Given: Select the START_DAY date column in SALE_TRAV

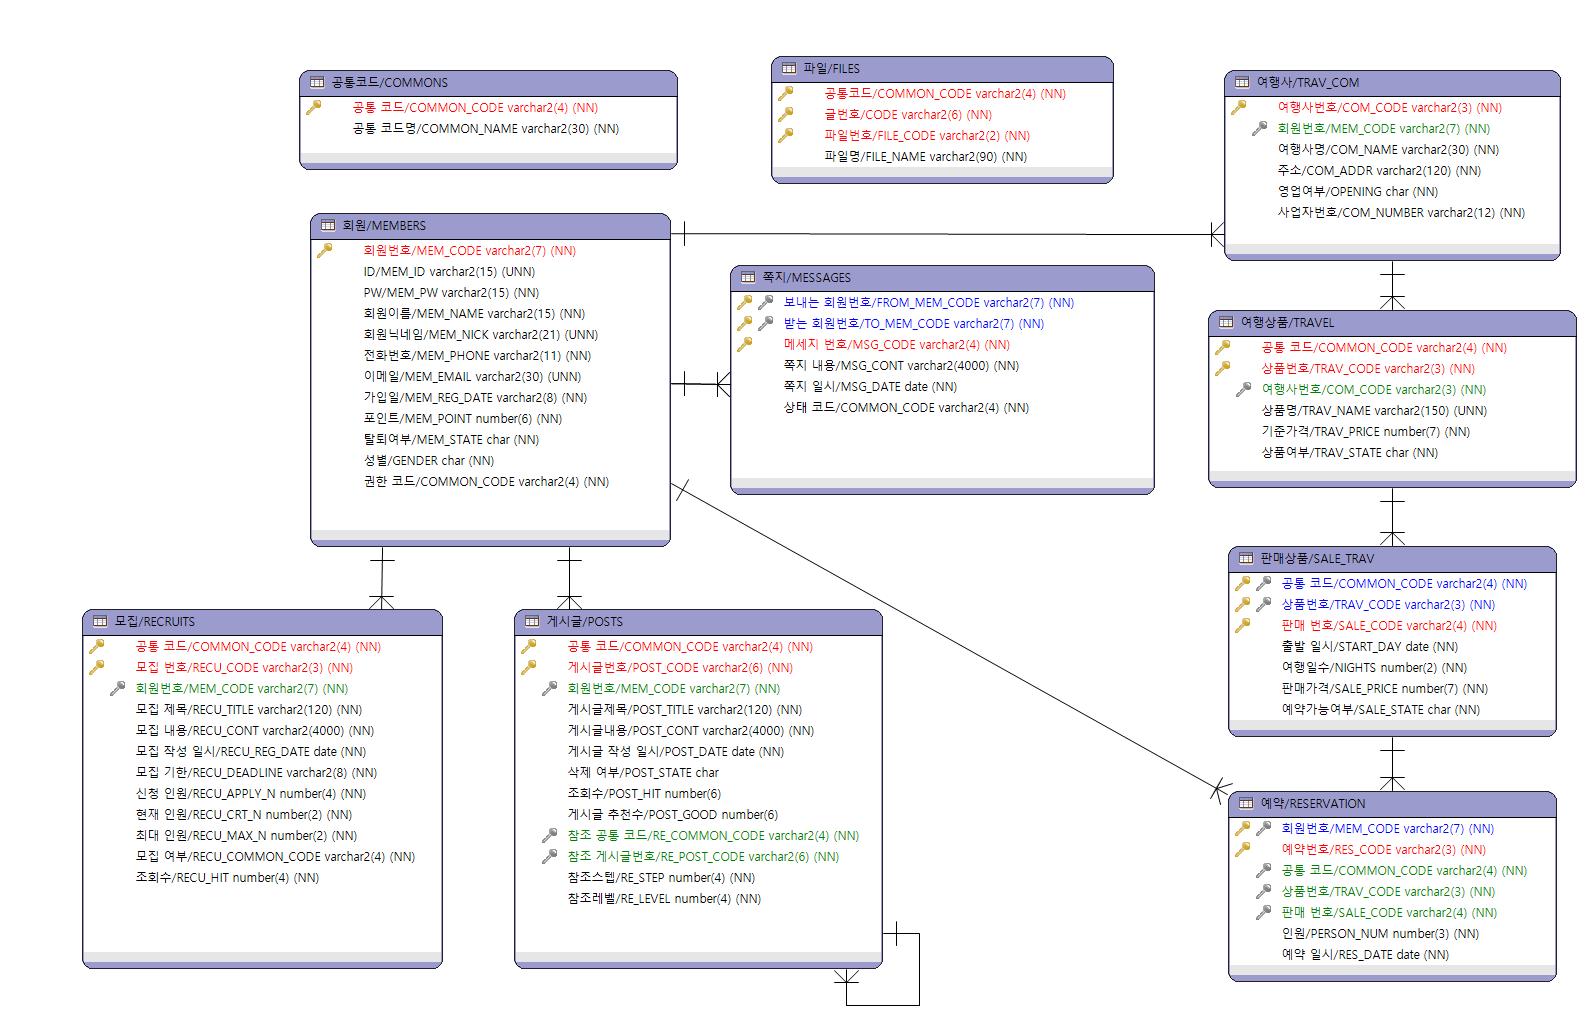Looking at the screenshot, I should tap(1370, 646).
